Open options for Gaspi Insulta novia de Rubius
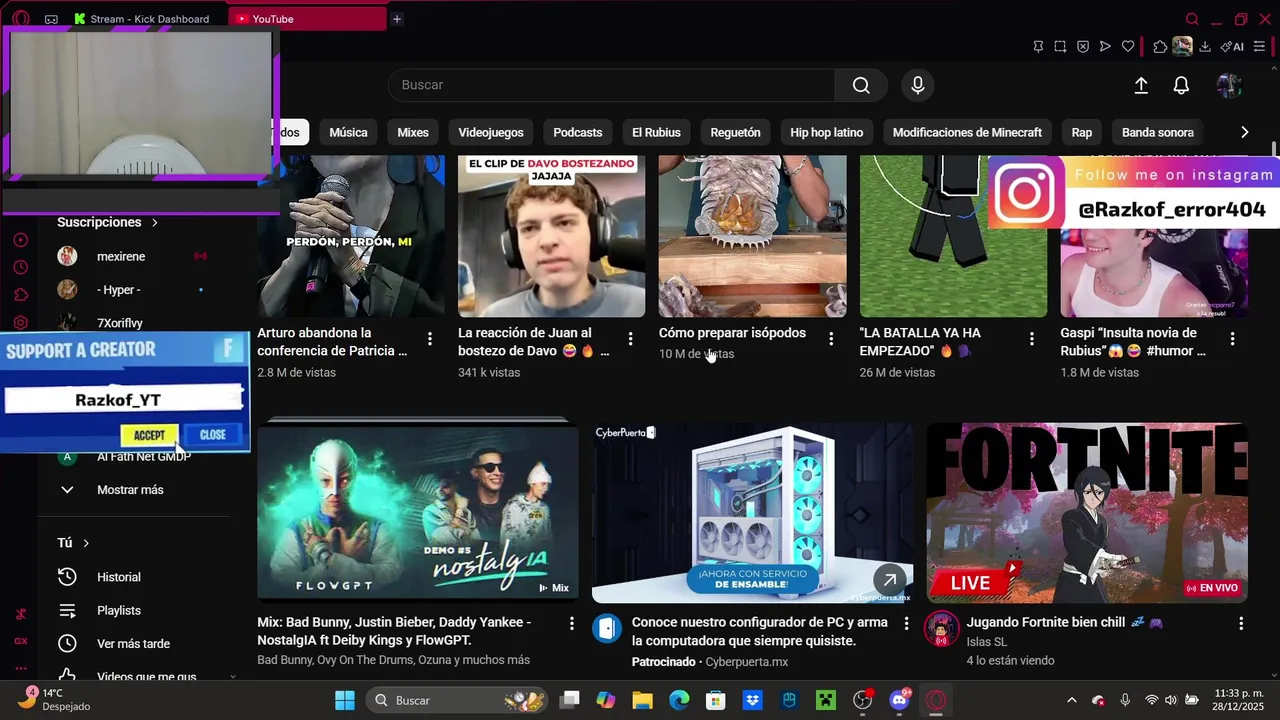 1232,339
